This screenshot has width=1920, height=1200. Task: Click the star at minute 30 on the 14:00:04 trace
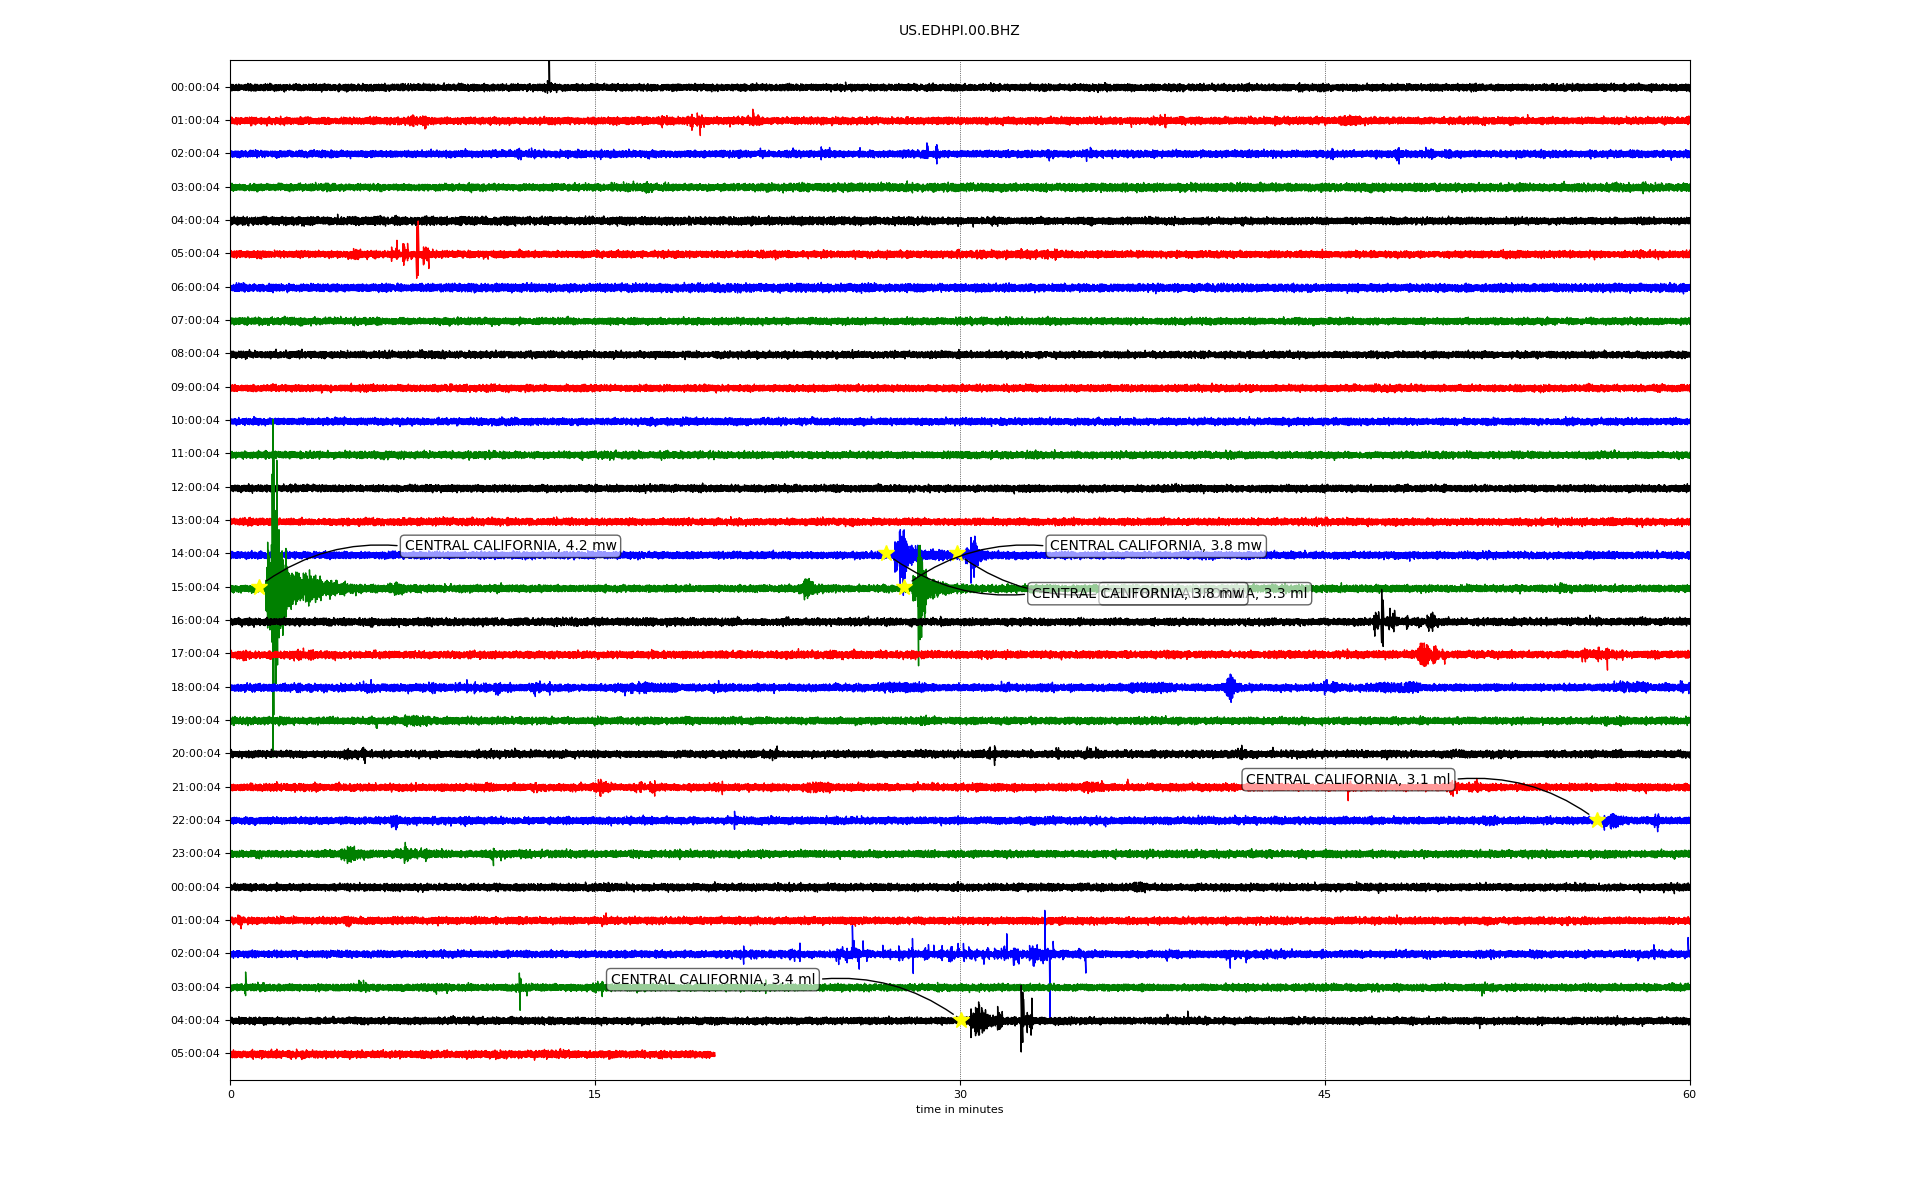(958, 552)
